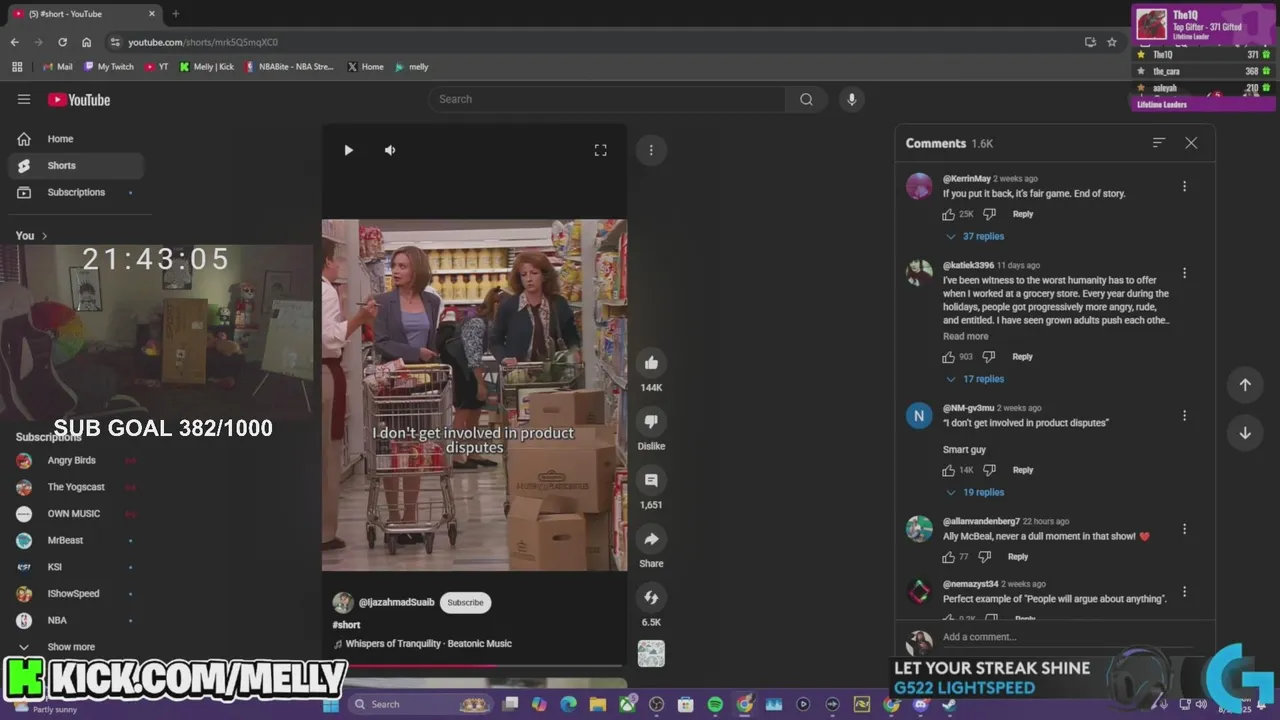
Task: Show more subscriptions
Action: pos(76,647)
